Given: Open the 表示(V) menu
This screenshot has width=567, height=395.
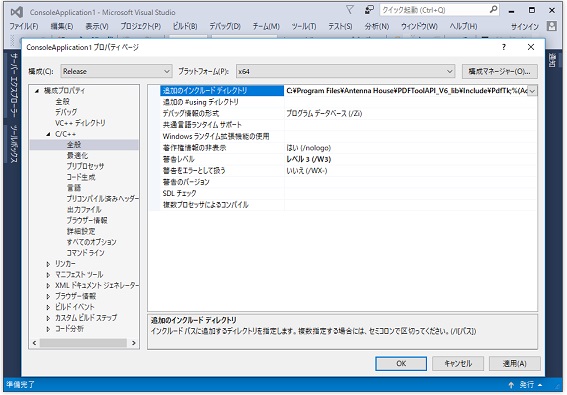Looking at the screenshot, I should [x=97, y=26].
